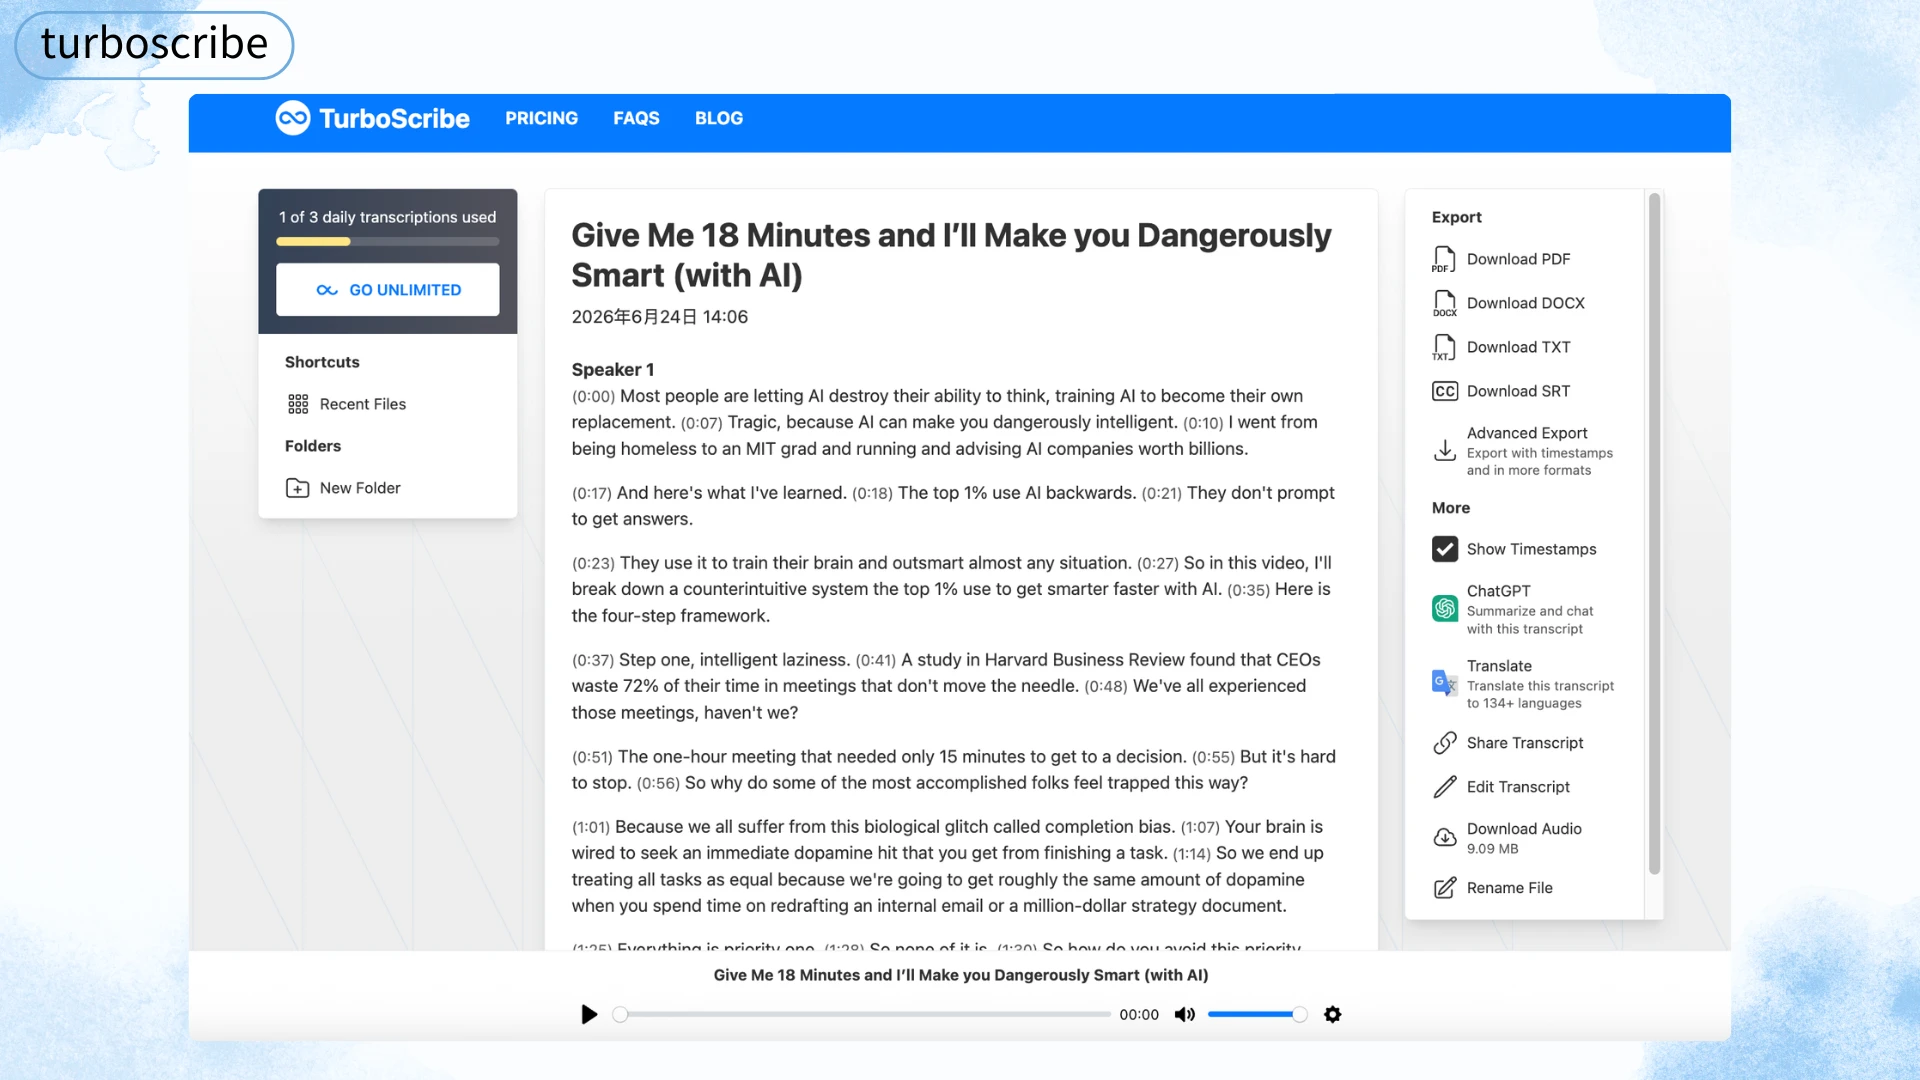This screenshot has width=1920, height=1080.
Task: Jump to timestamp (1:14) in transcript
Action: pyautogui.click(x=1192, y=853)
